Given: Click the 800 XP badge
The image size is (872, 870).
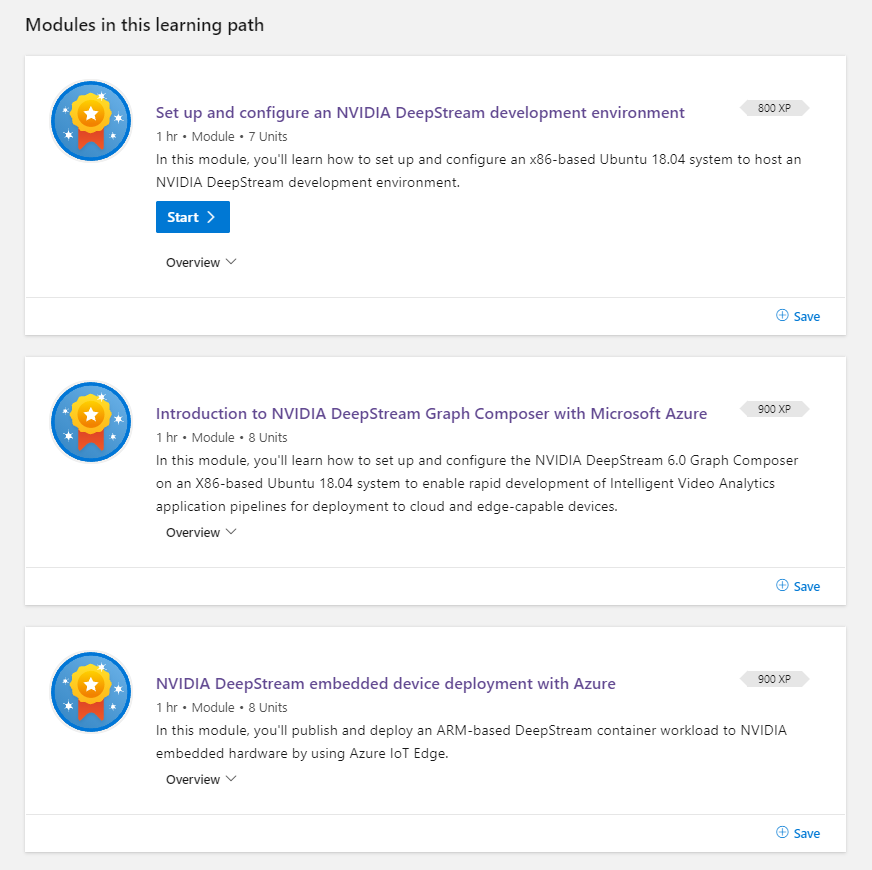Looking at the screenshot, I should tap(774, 108).
